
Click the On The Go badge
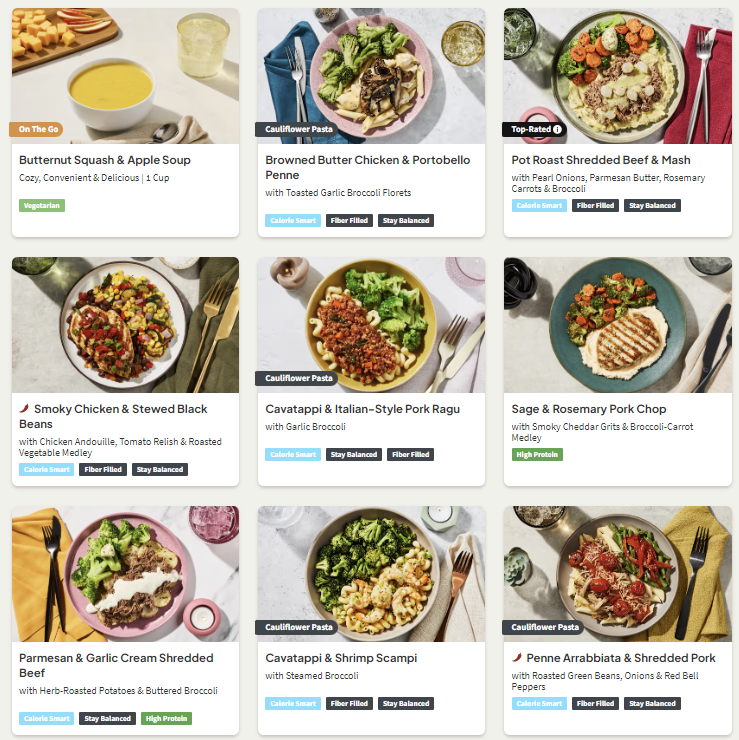click(36, 129)
